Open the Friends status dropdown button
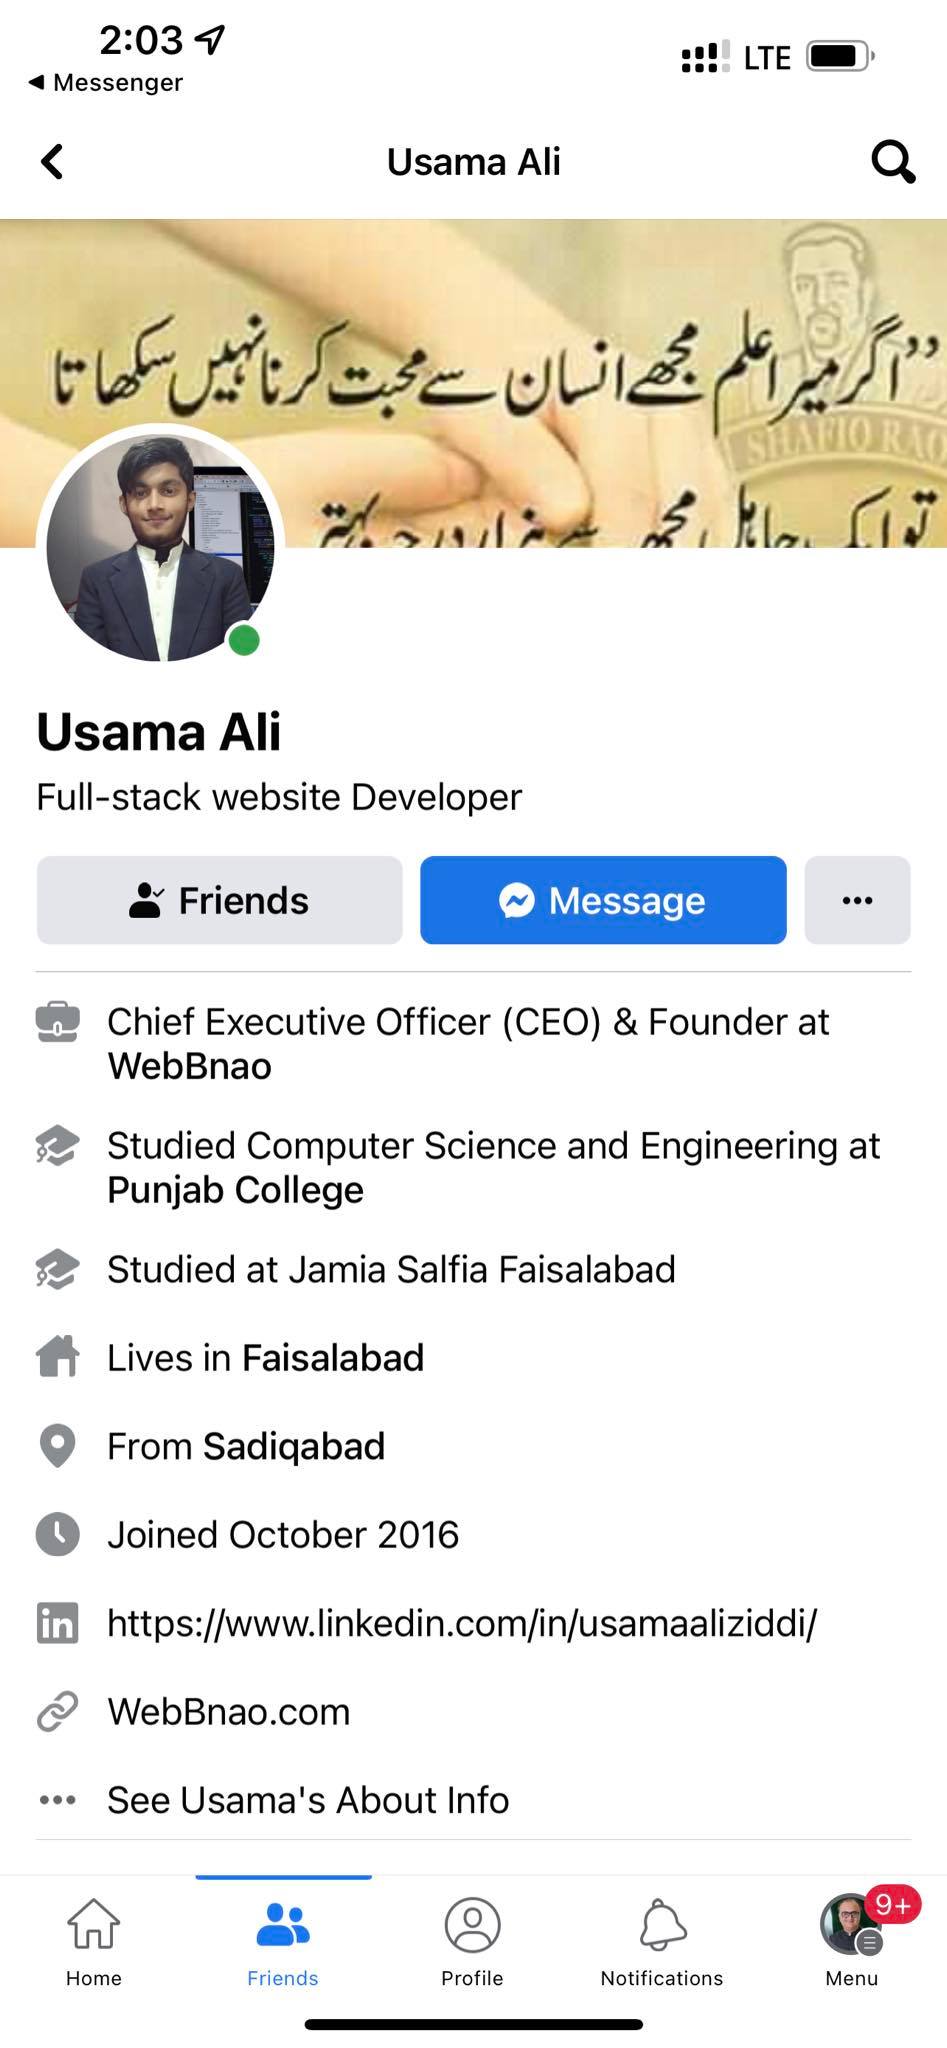947x2048 pixels. (220, 900)
